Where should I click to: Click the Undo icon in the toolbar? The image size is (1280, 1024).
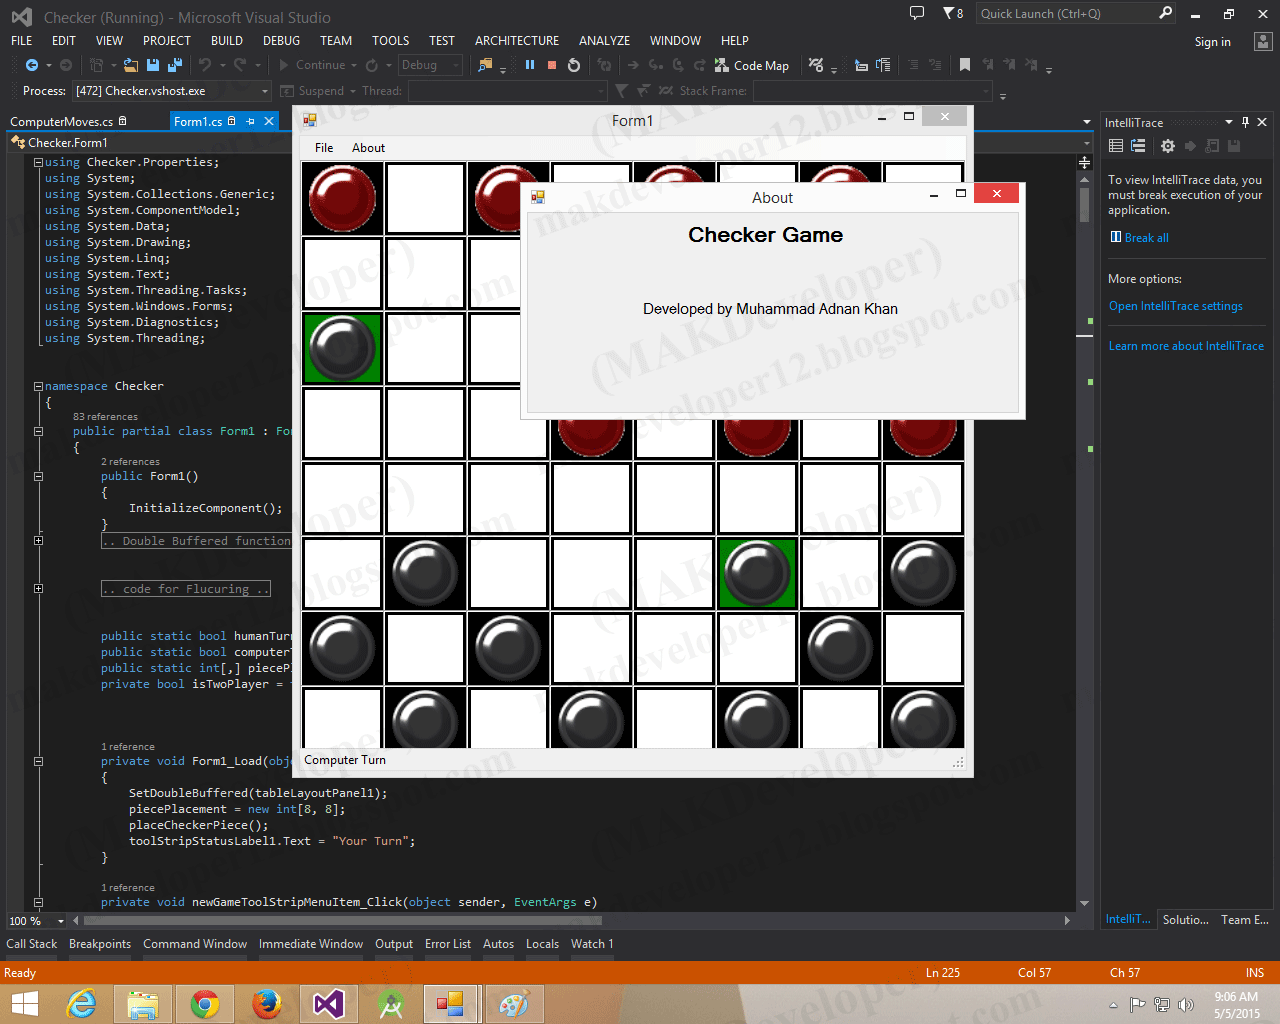click(x=207, y=65)
